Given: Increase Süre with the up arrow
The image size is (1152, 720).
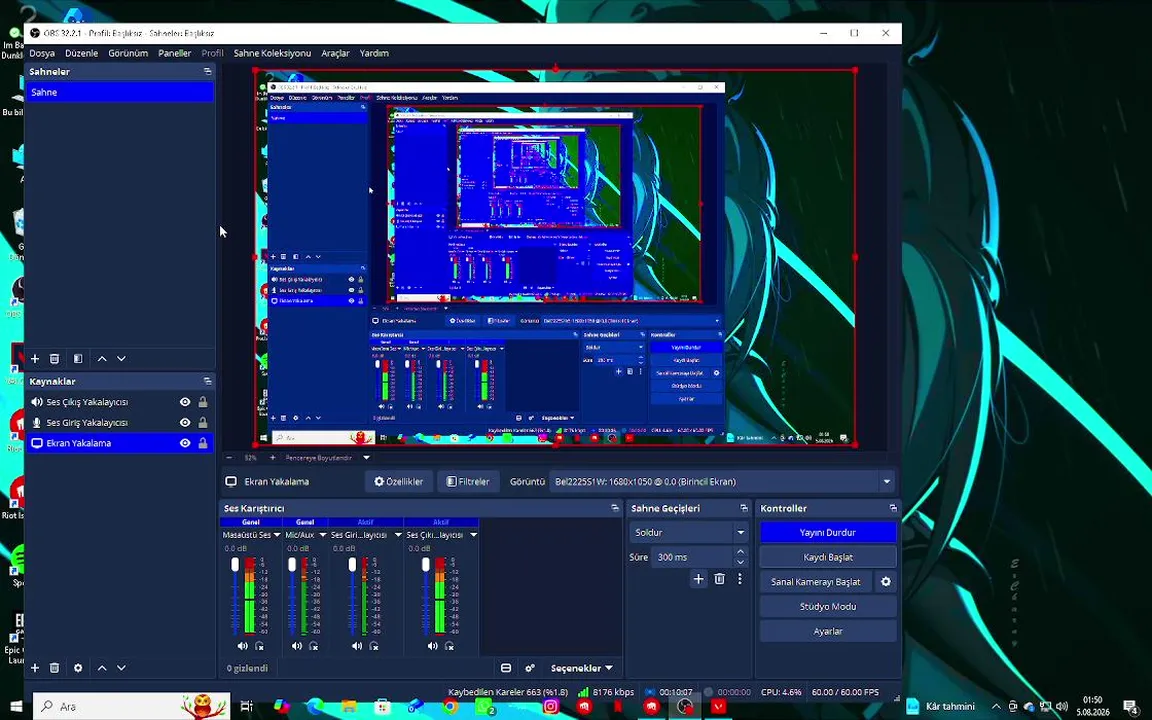Looking at the screenshot, I should [x=741, y=552].
